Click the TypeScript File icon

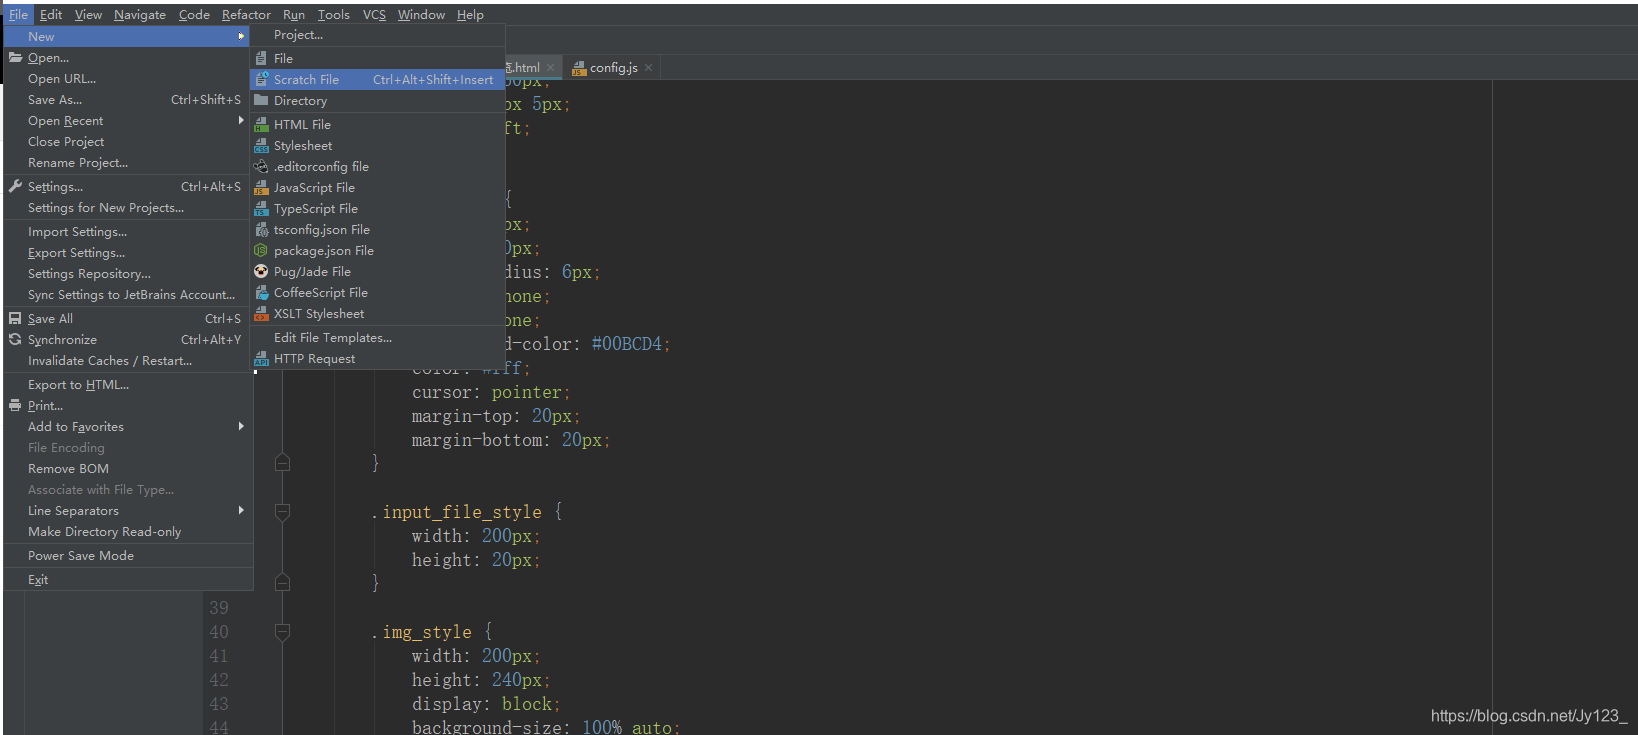tap(261, 208)
